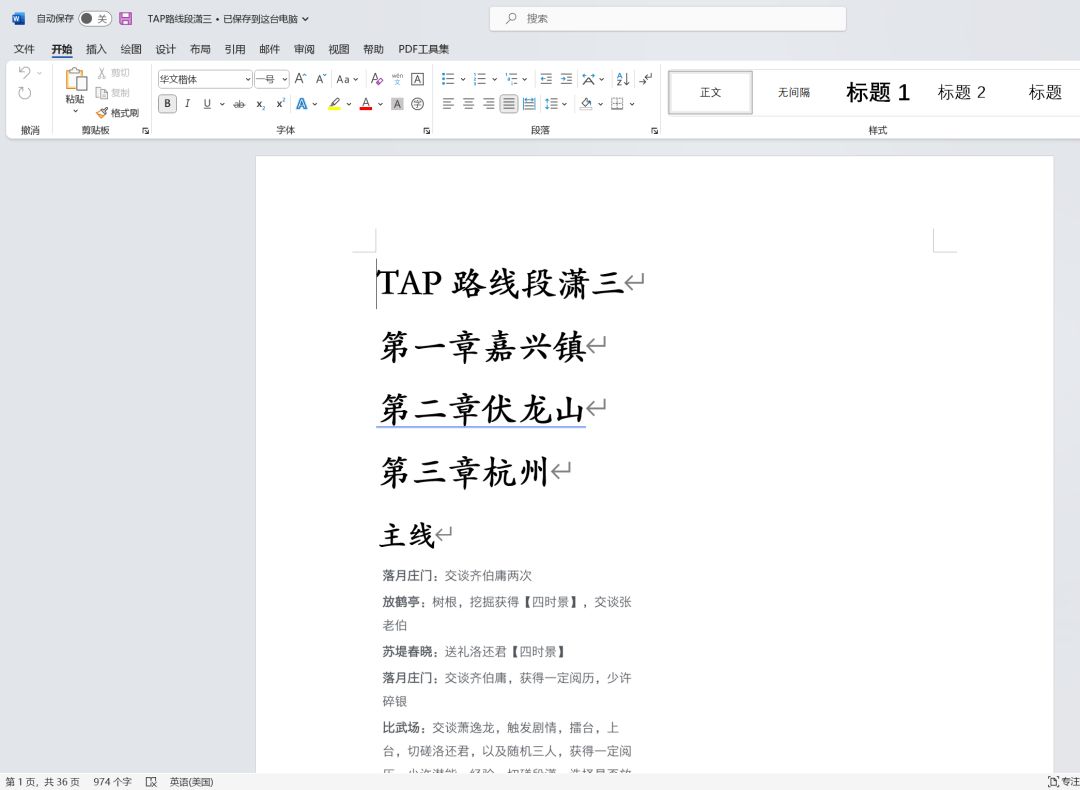Click the subscript icon
1080x790 pixels.
coord(259,104)
